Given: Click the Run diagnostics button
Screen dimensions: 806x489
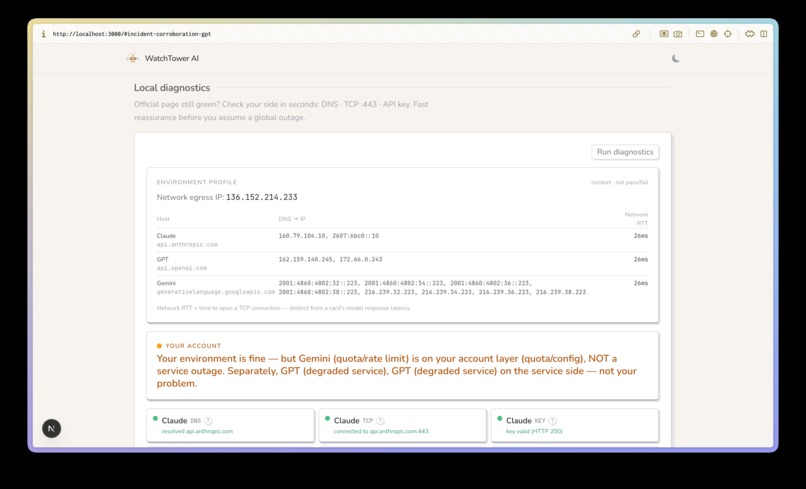Looking at the screenshot, I should point(625,152).
